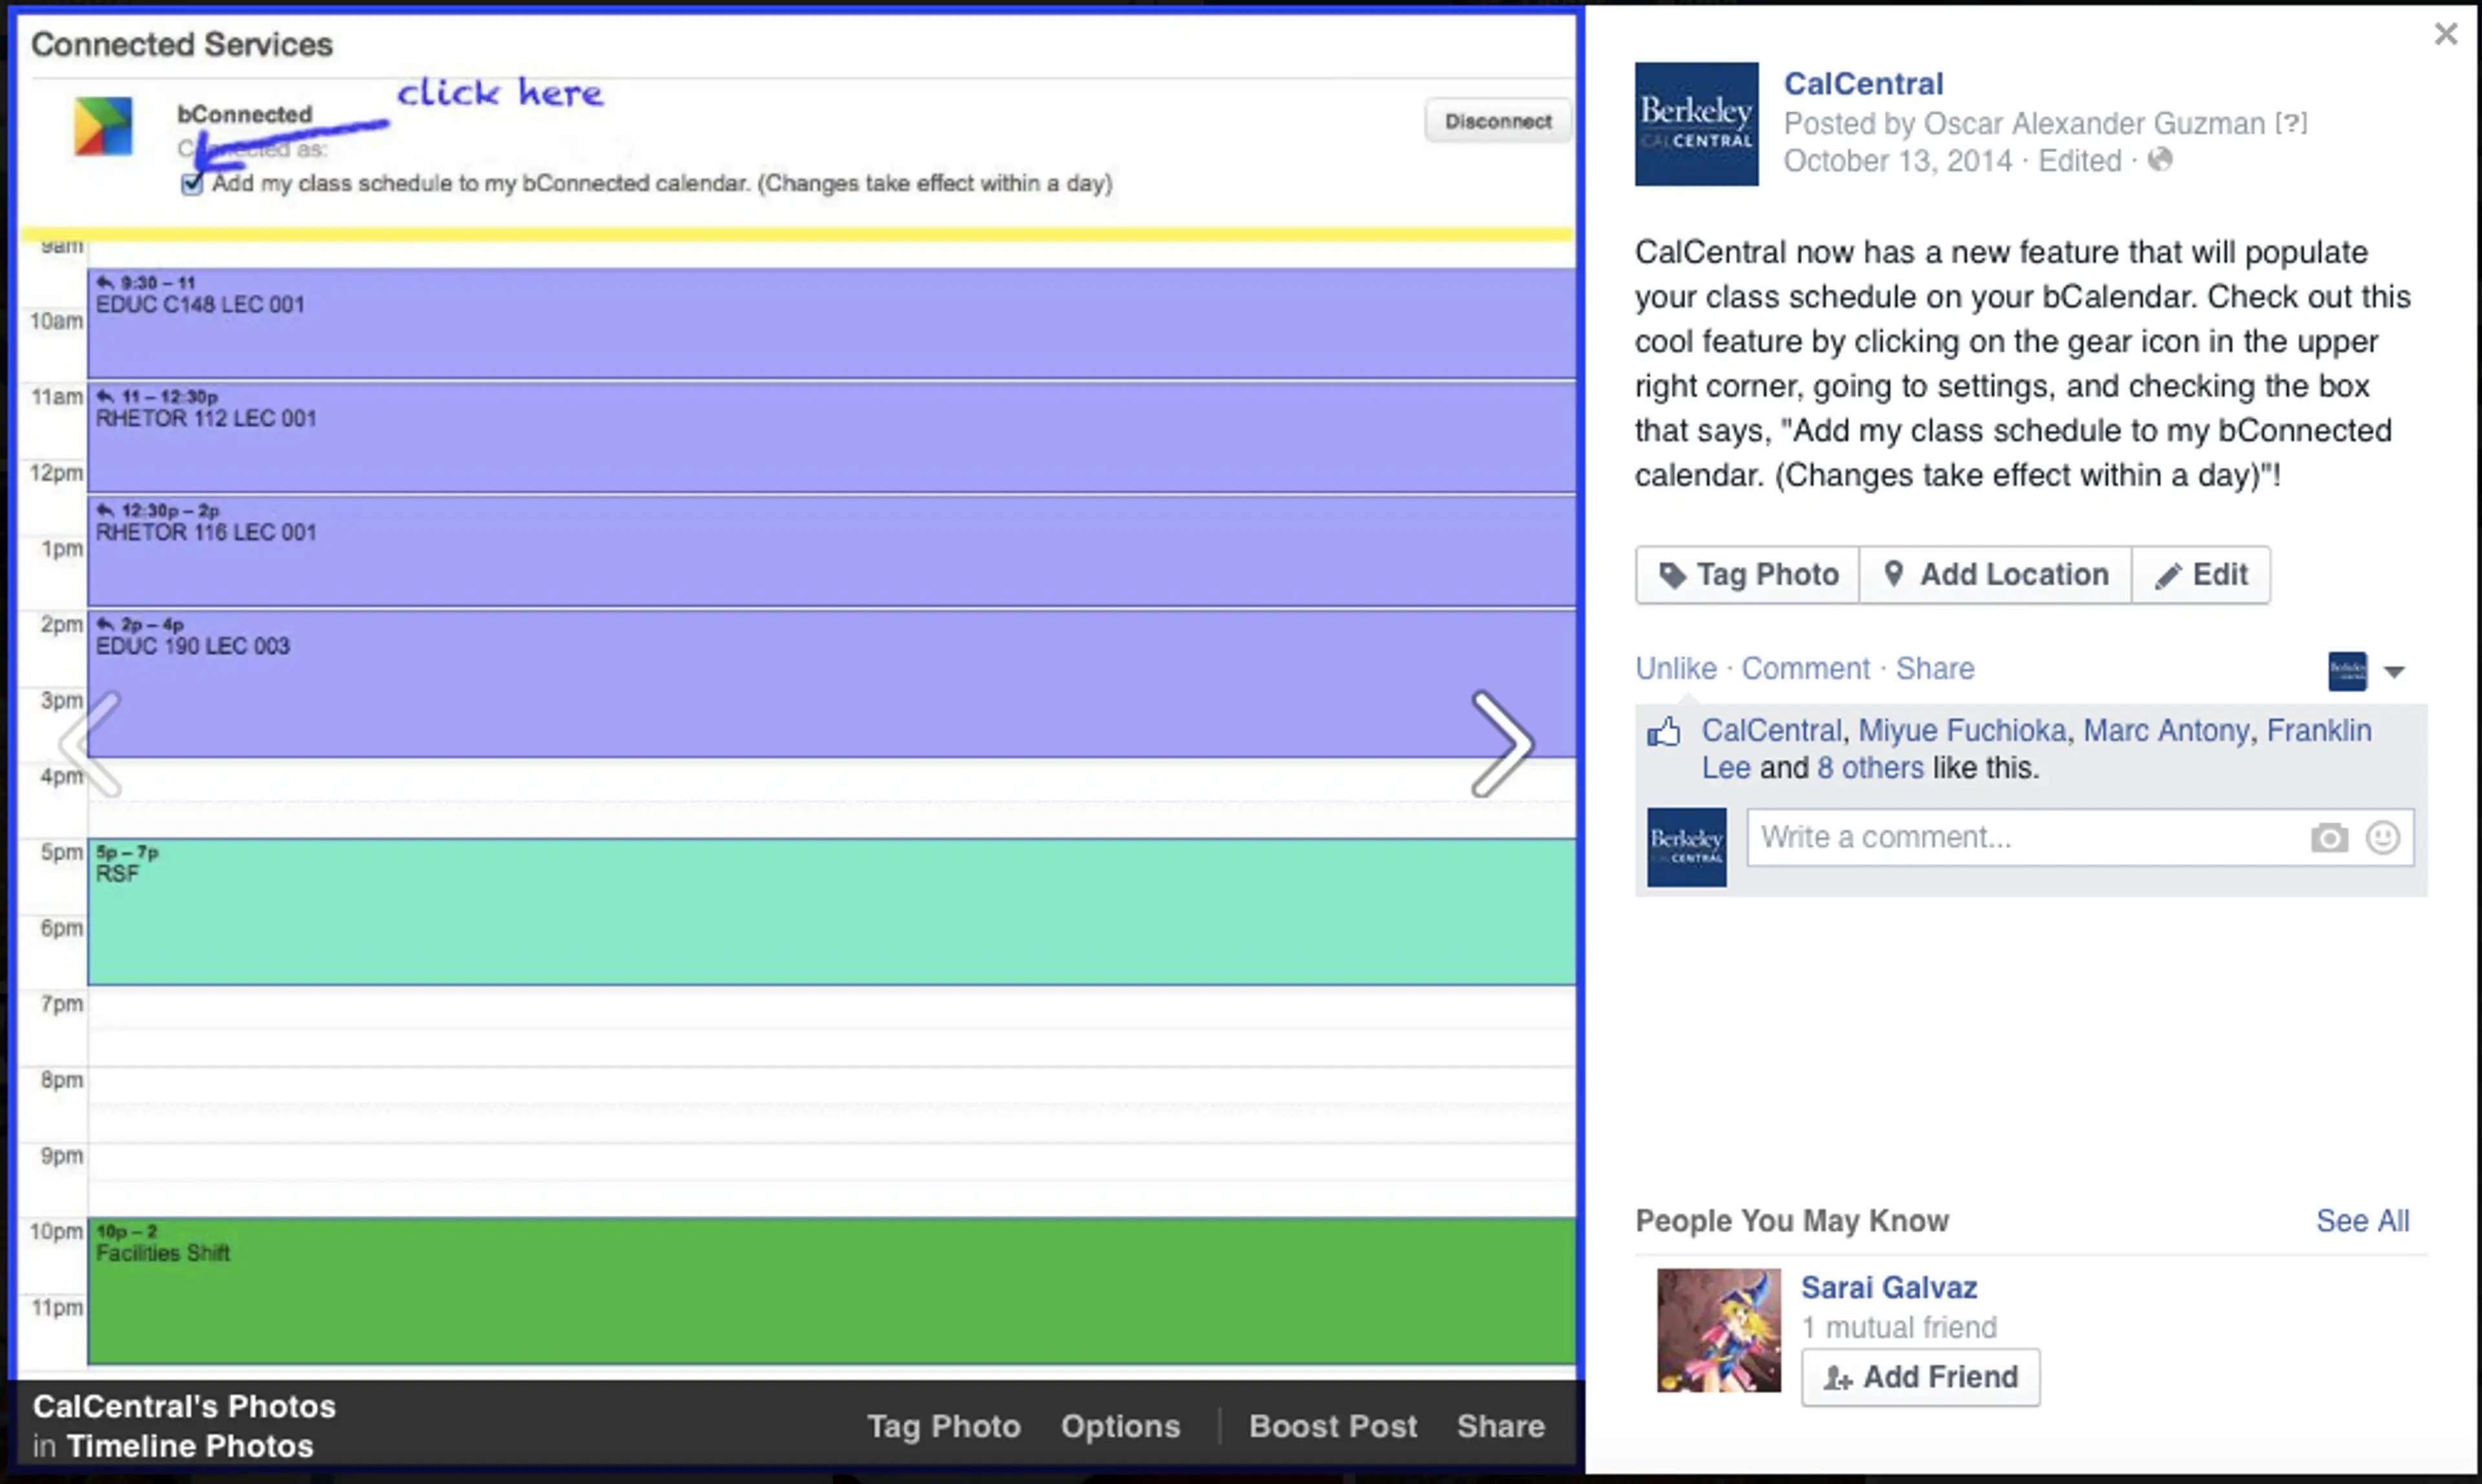
Task: Click Sarai Galvaz's profile picture thumbnail
Action: coord(1718,1331)
